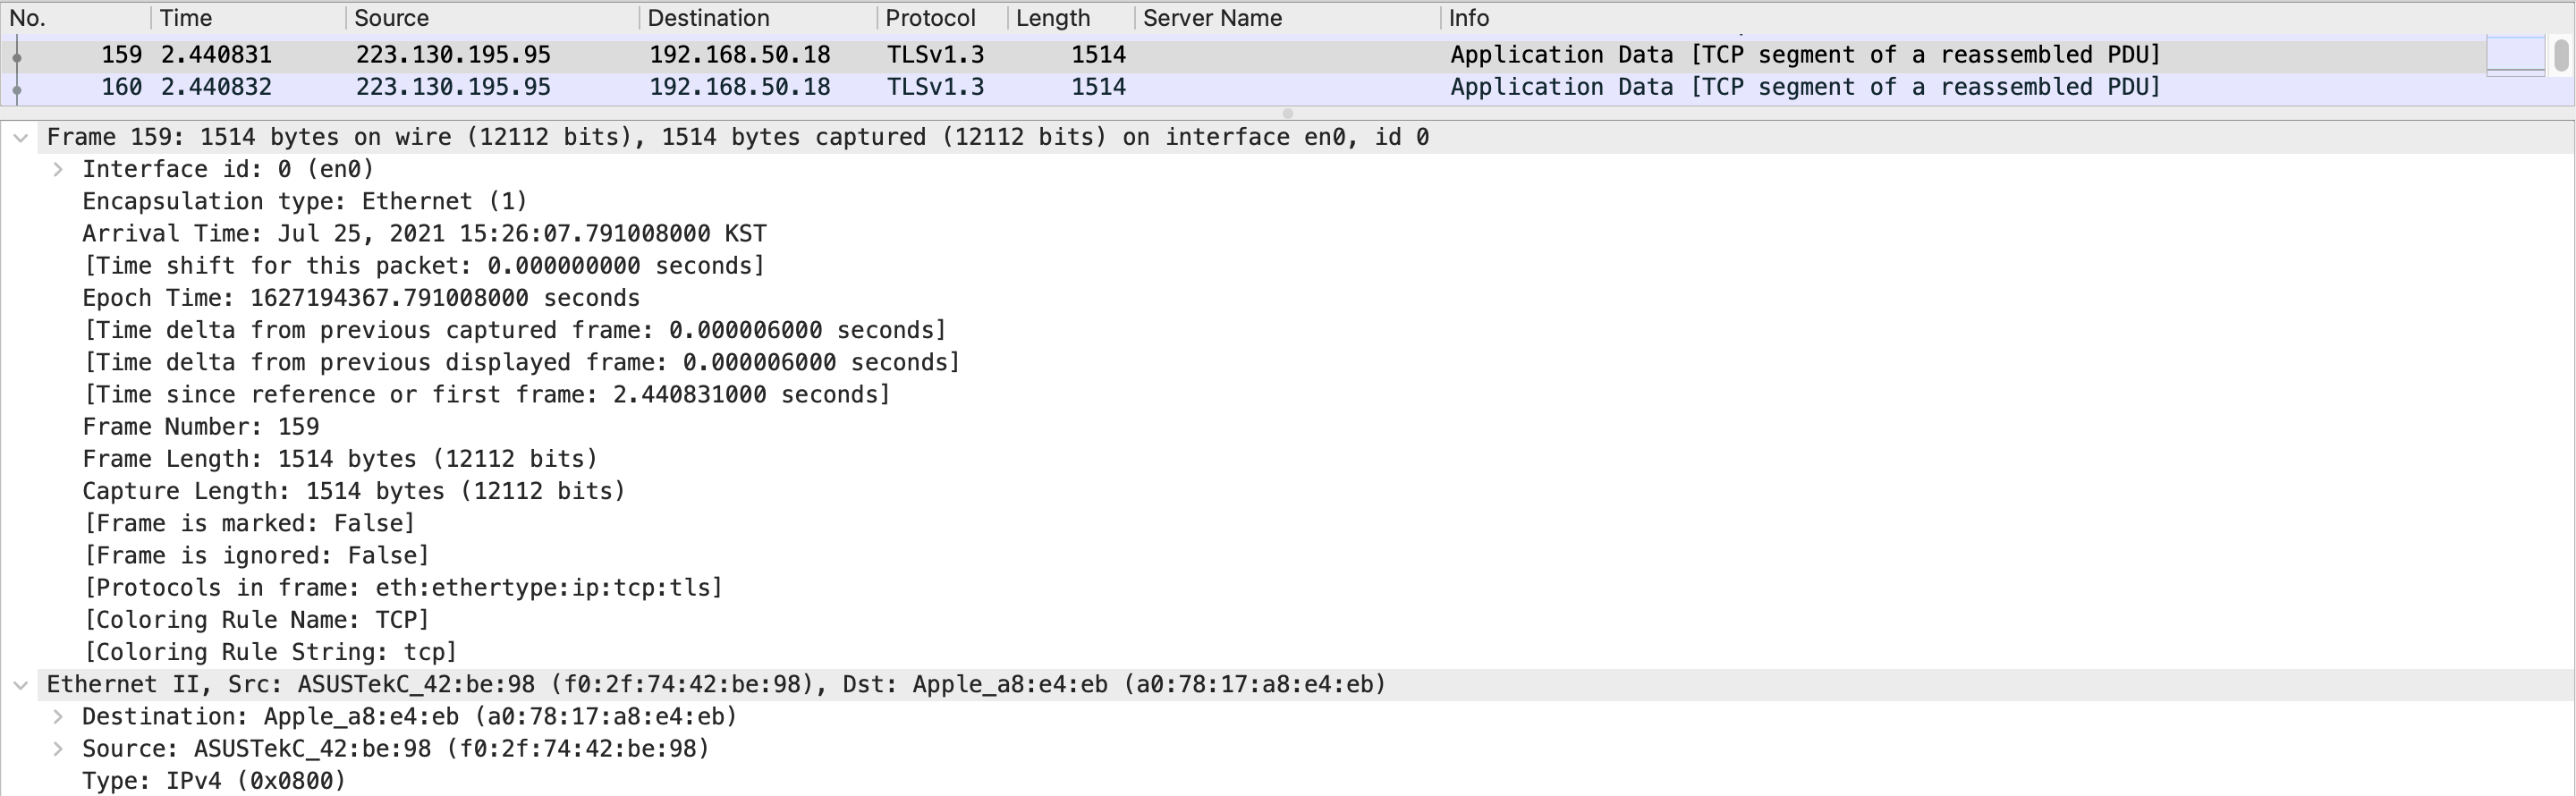The width and height of the screenshot is (2576, 796).
Task: Click the time 2.440832 cell
Action: [216, 87]
